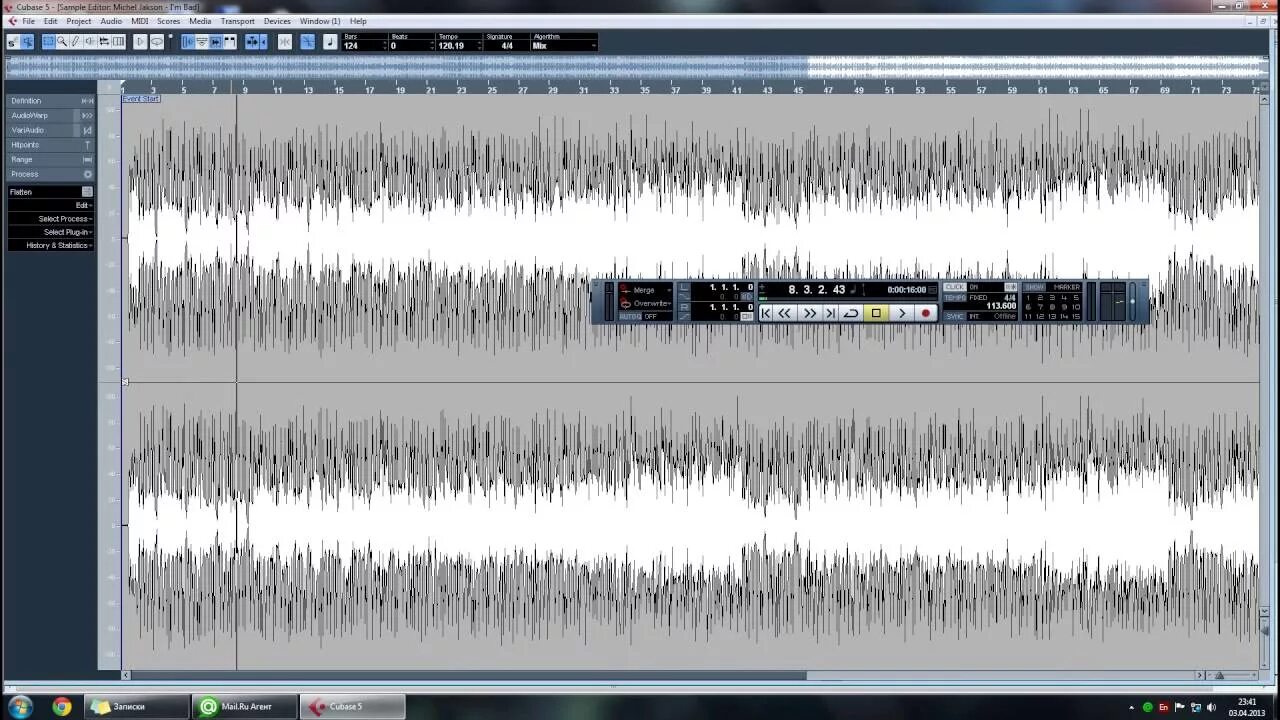
Task: Click the Signature 4/4 field
Action: click(506, 46)
